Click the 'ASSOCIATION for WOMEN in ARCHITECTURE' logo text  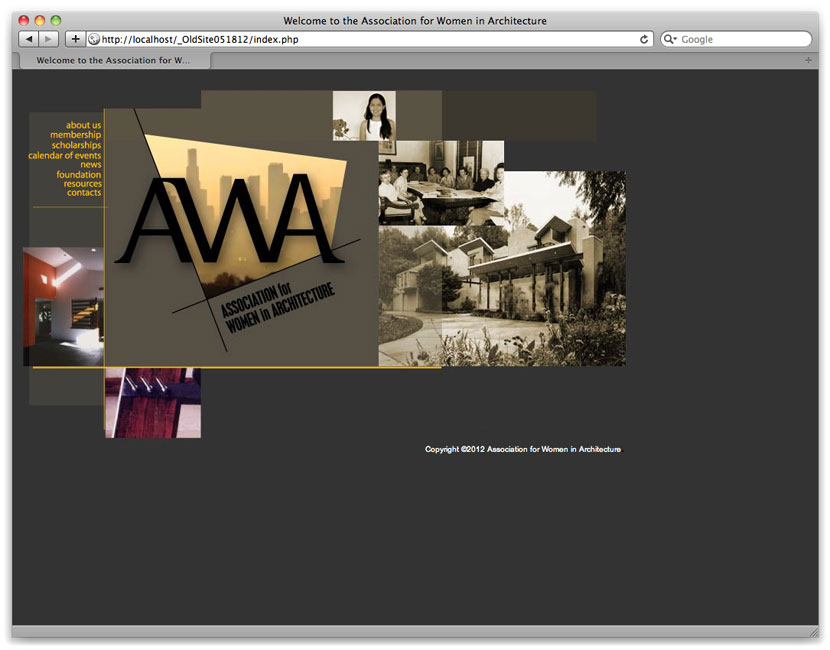pos(278,308)
